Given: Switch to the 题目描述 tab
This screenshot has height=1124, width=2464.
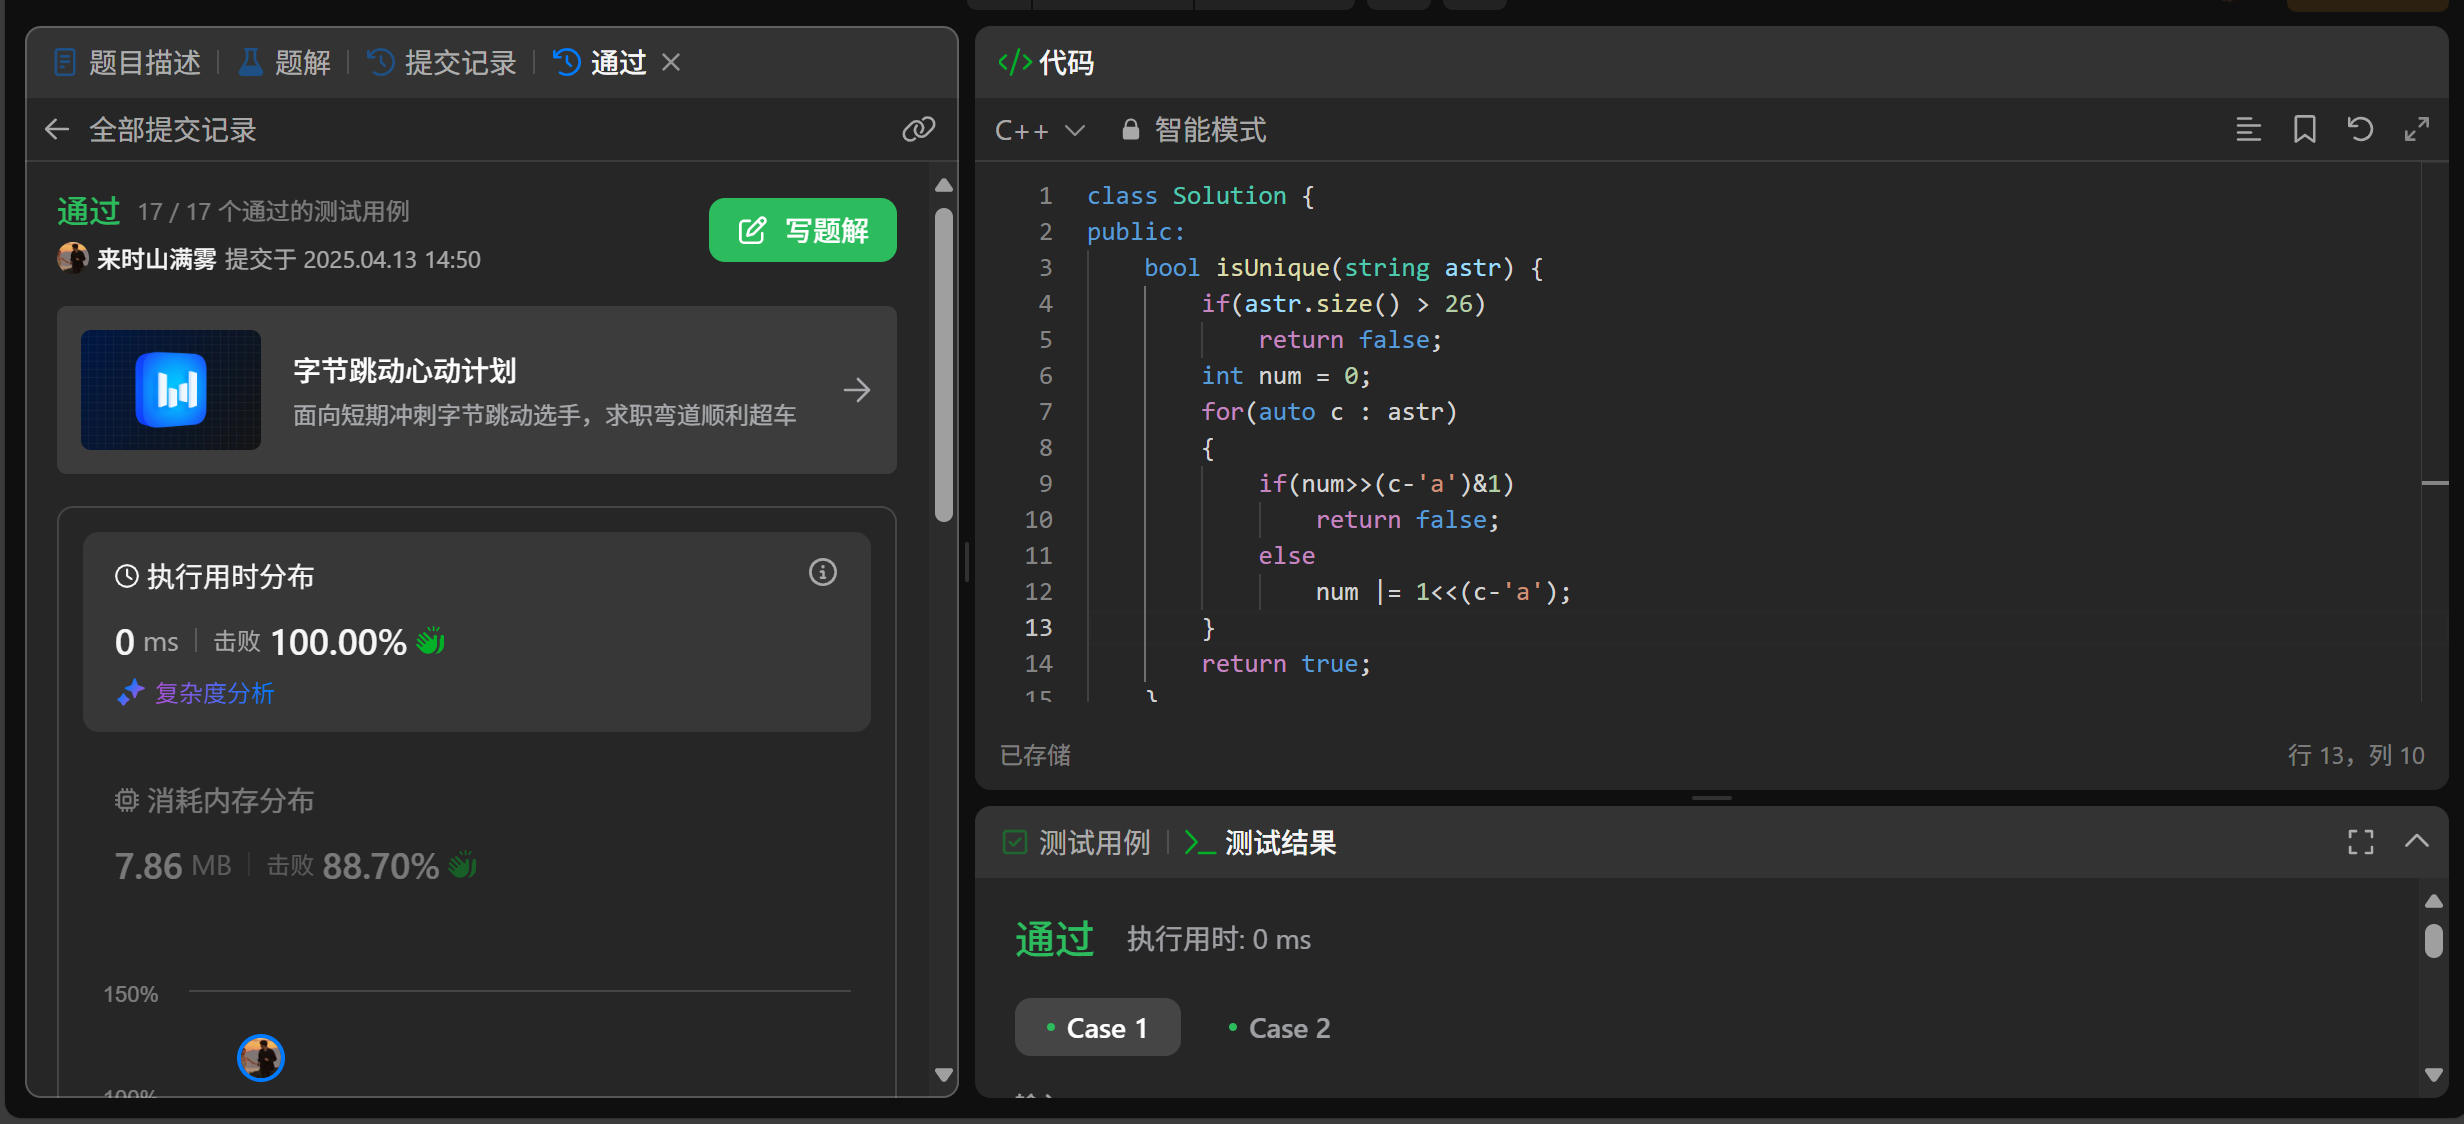Looking at the screenshot, I should click(x=128, y=62).
